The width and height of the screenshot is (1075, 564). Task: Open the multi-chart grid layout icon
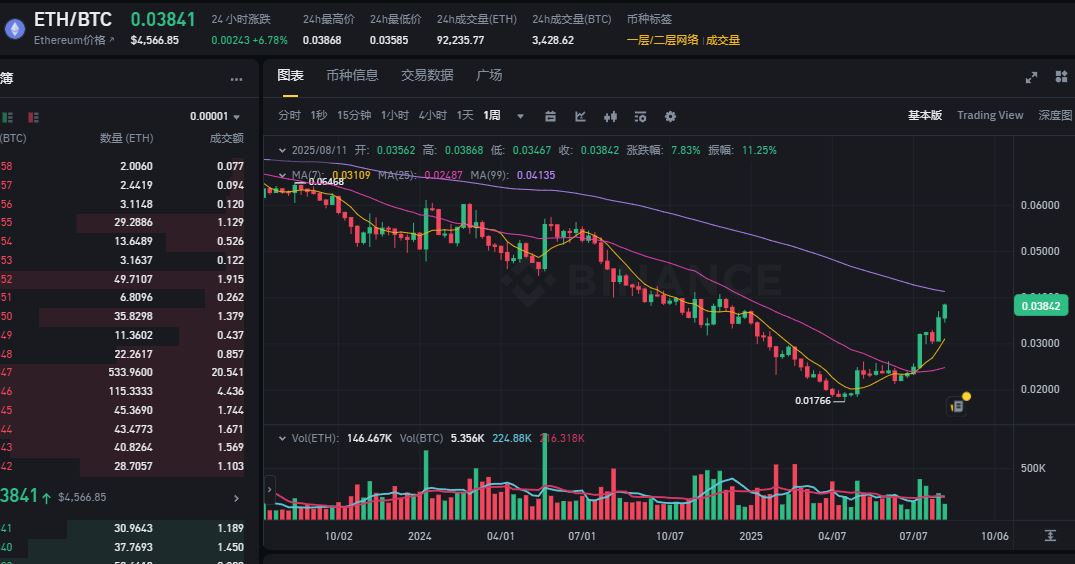1060,77
